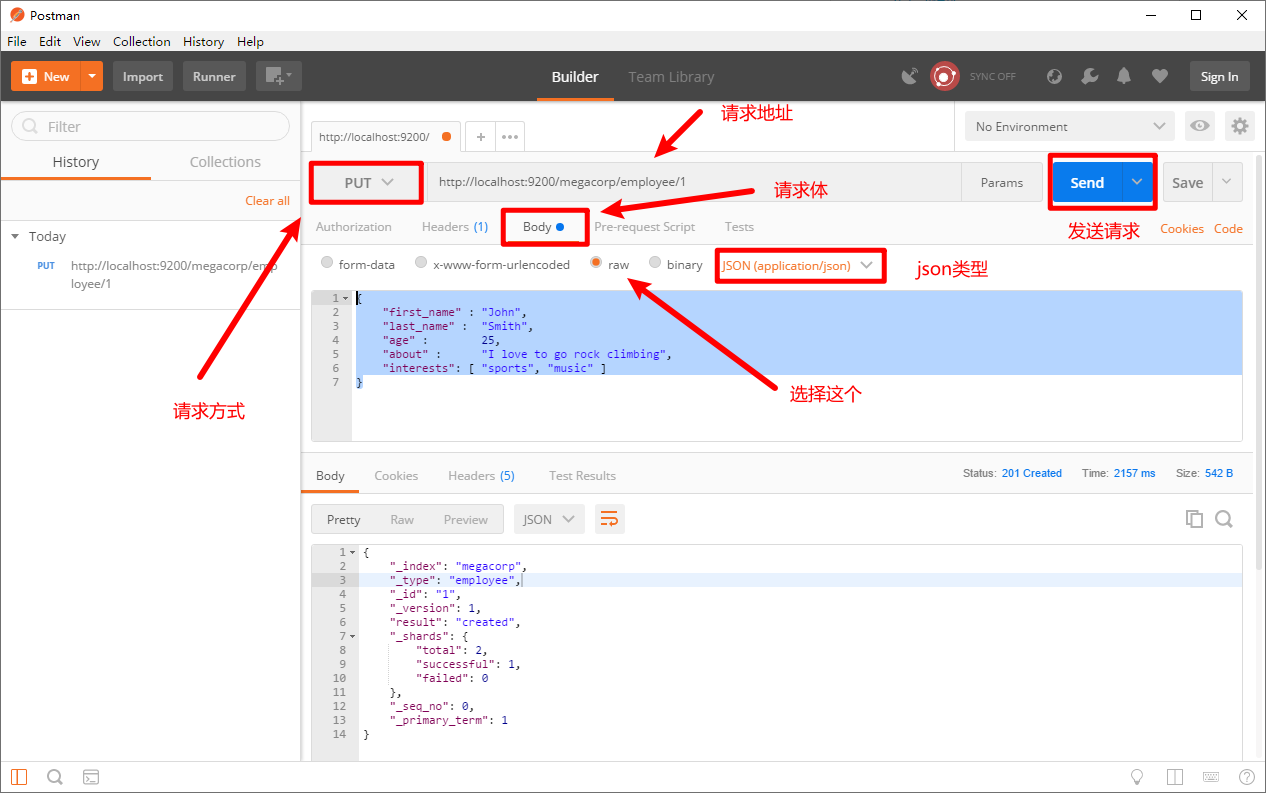
Task: Open the browse globe icon
Action: coord(1054,76)
